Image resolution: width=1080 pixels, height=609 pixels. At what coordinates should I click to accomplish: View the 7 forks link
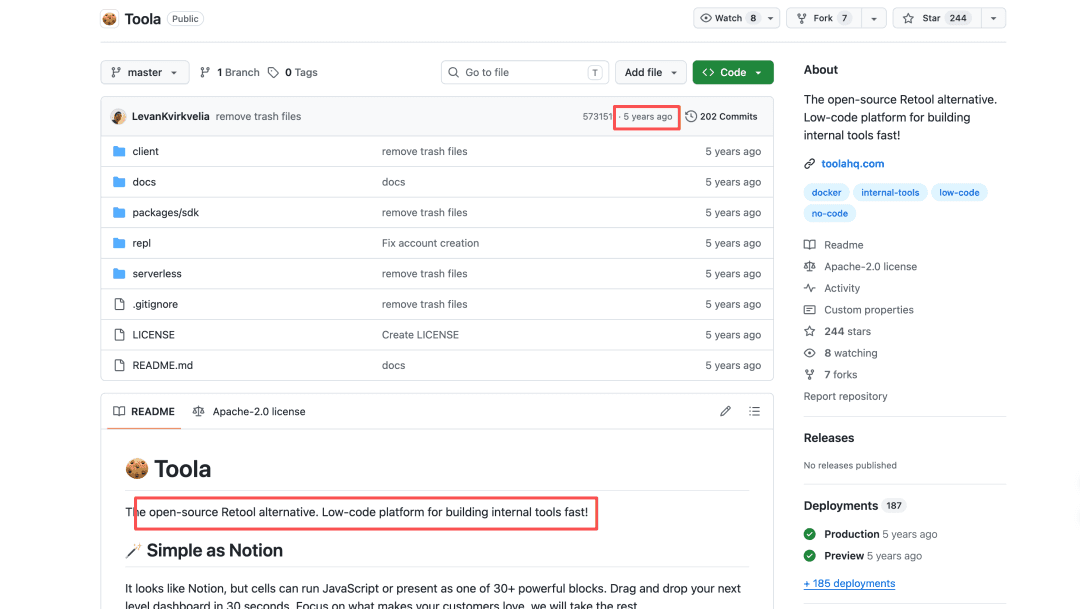tap(840, 375)
